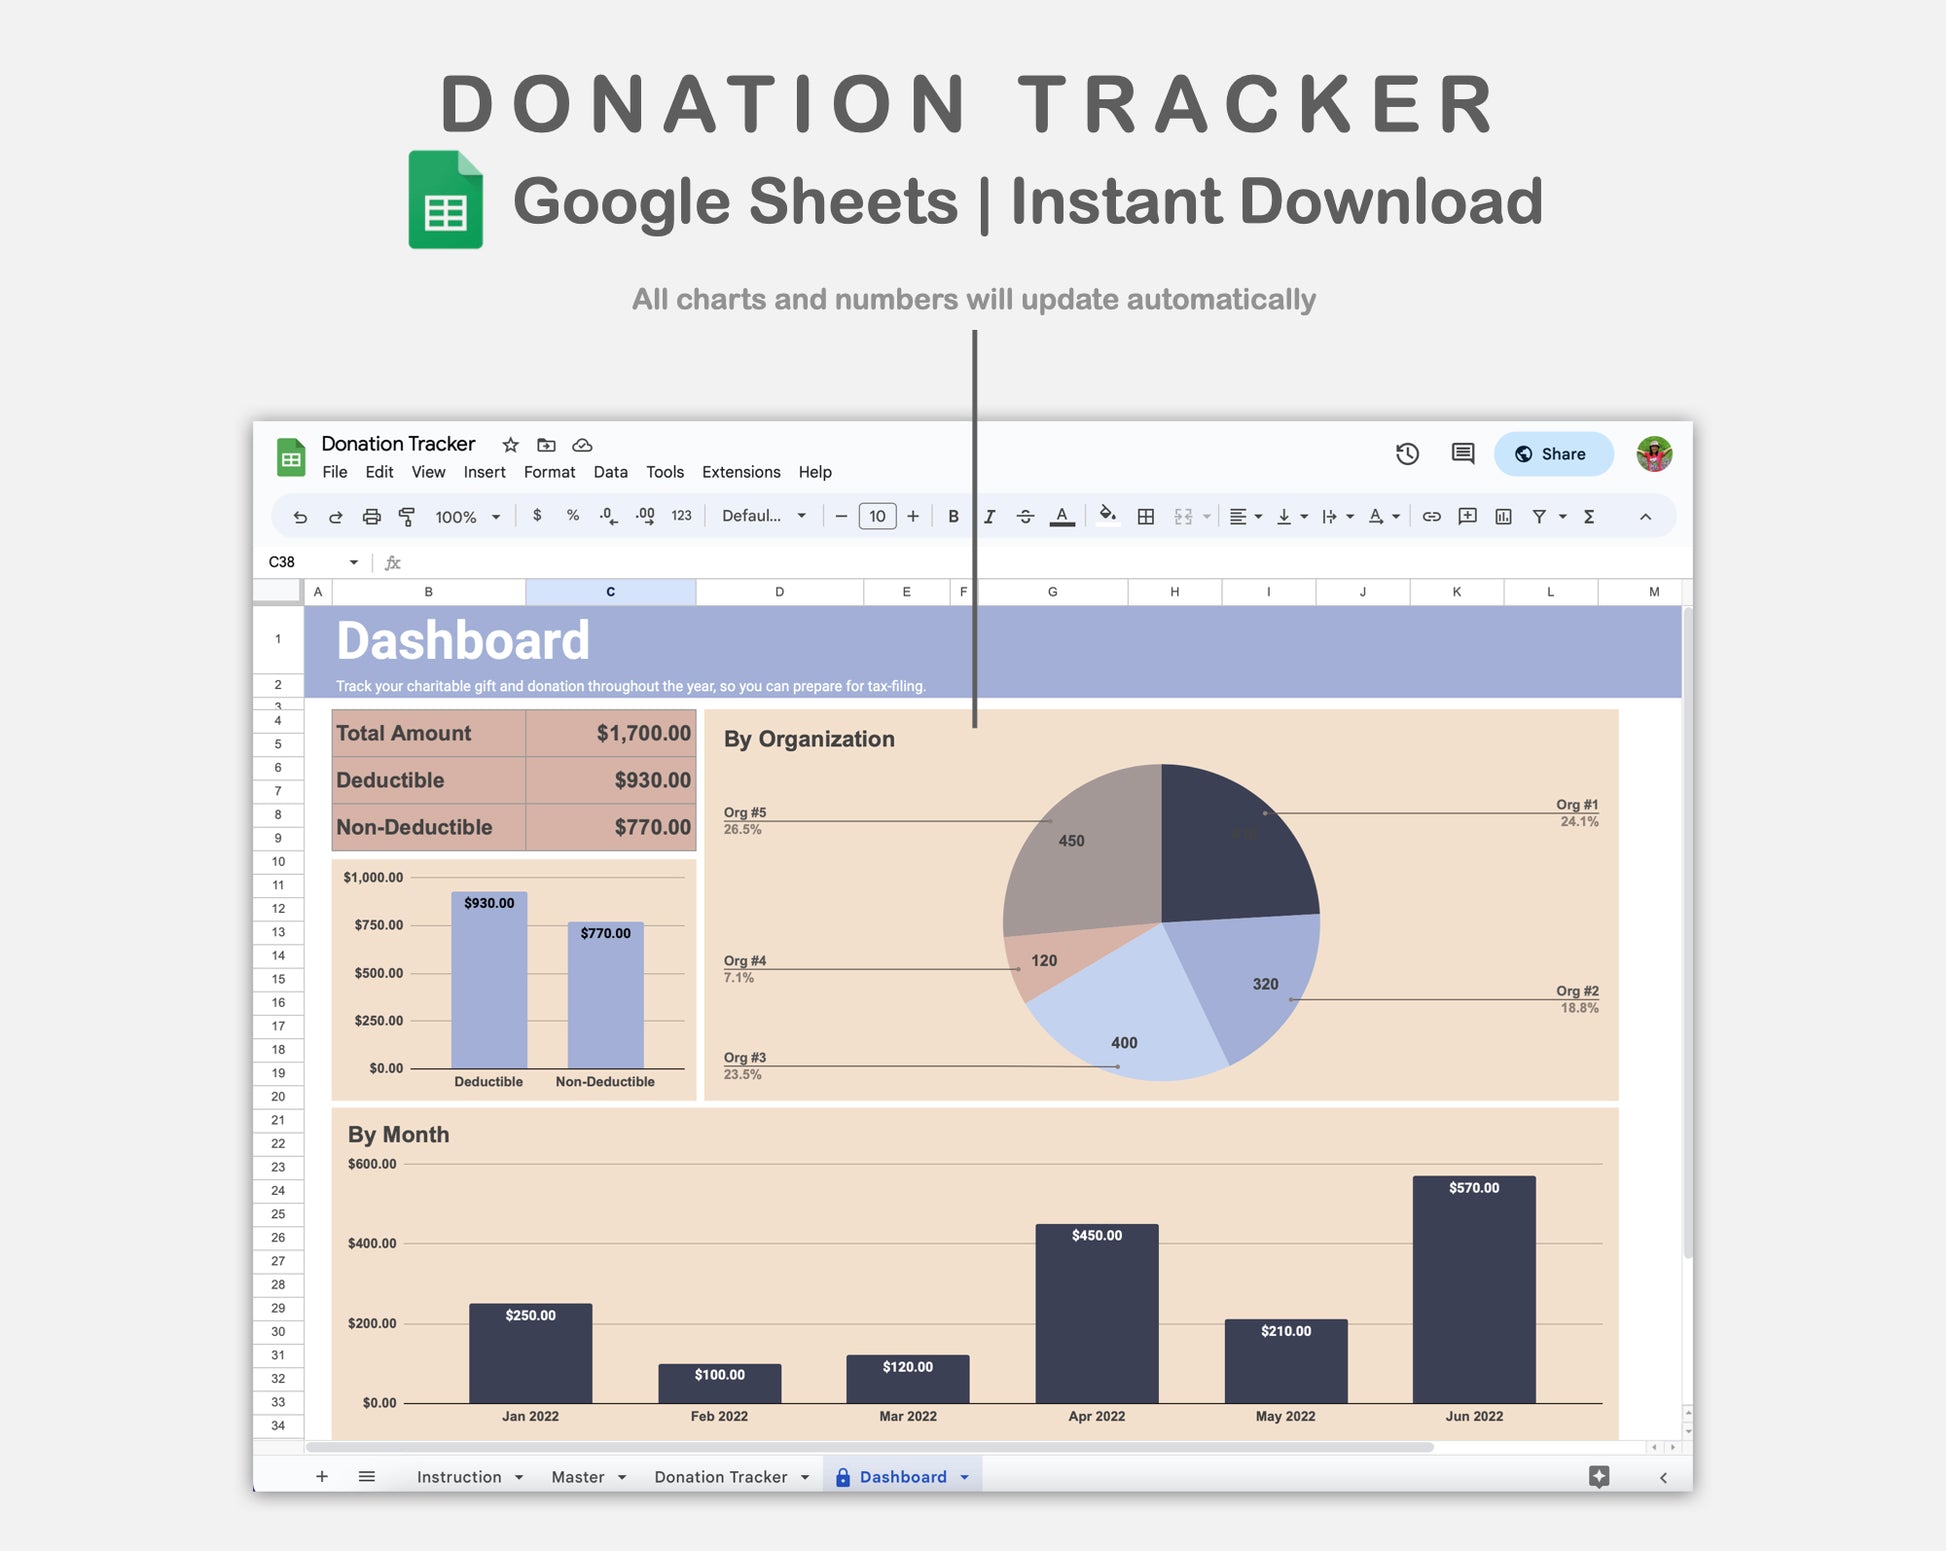The width and height of the screenshot is (1946, 1551).
Task: Add a new sheet with plus button
Action: [322, 1477]
